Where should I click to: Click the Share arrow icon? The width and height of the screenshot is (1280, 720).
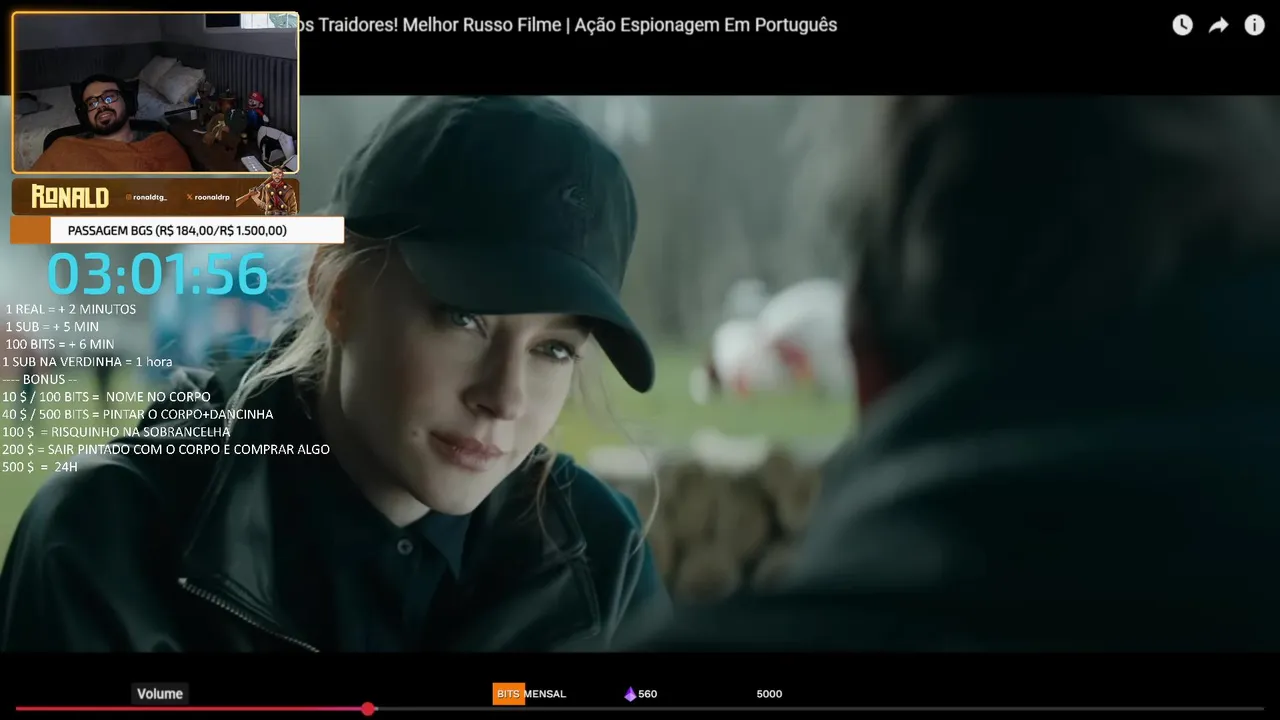point(1218,25)
